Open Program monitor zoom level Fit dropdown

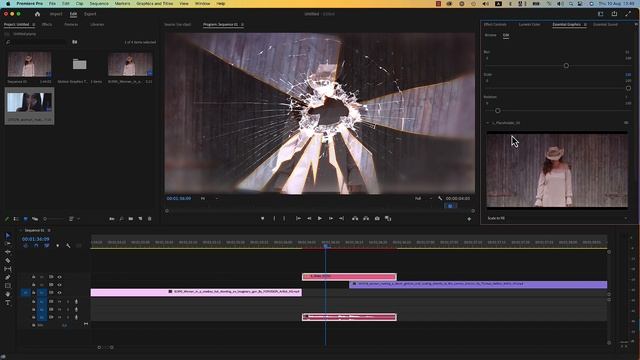[x=209, y=198]
